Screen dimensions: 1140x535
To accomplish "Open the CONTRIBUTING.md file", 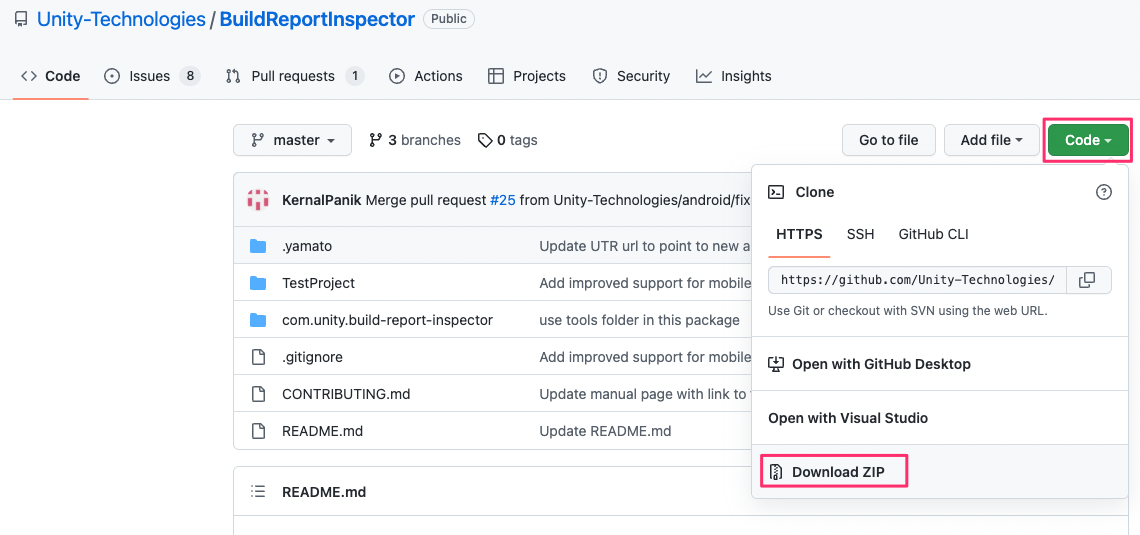I will pyautogui.click(x=346, y=395).
